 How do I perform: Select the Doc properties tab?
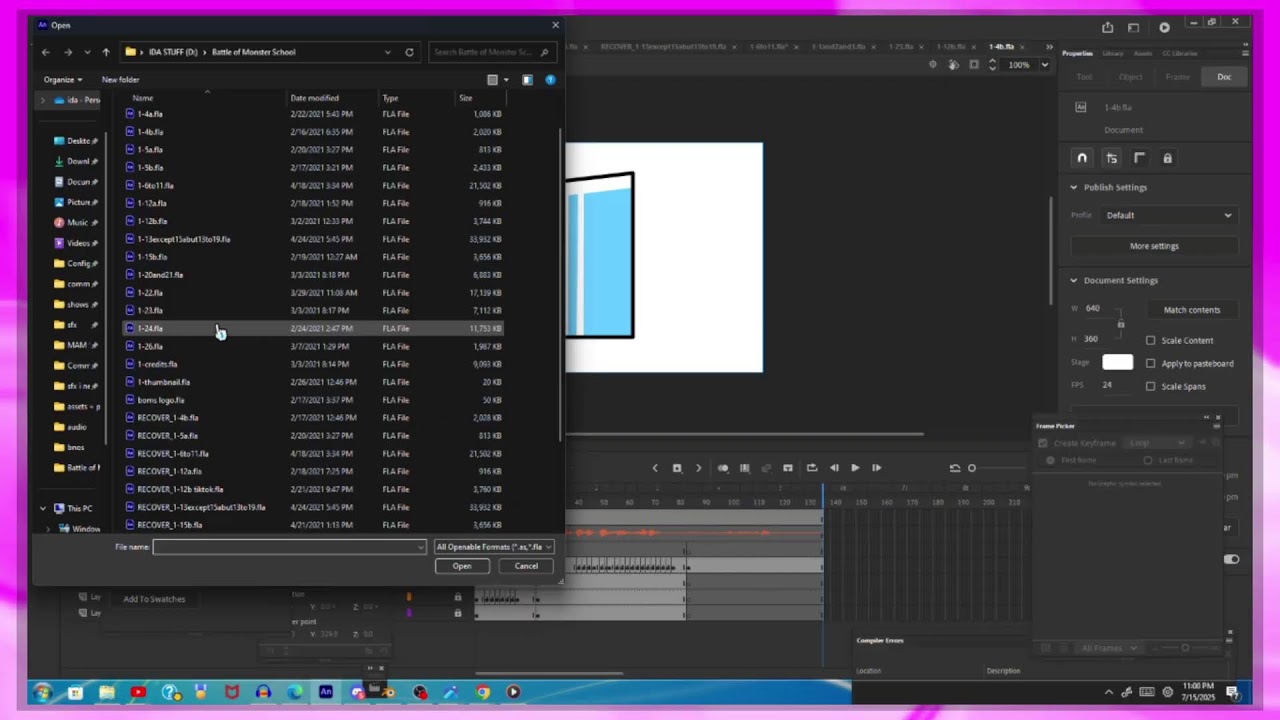1224,77
